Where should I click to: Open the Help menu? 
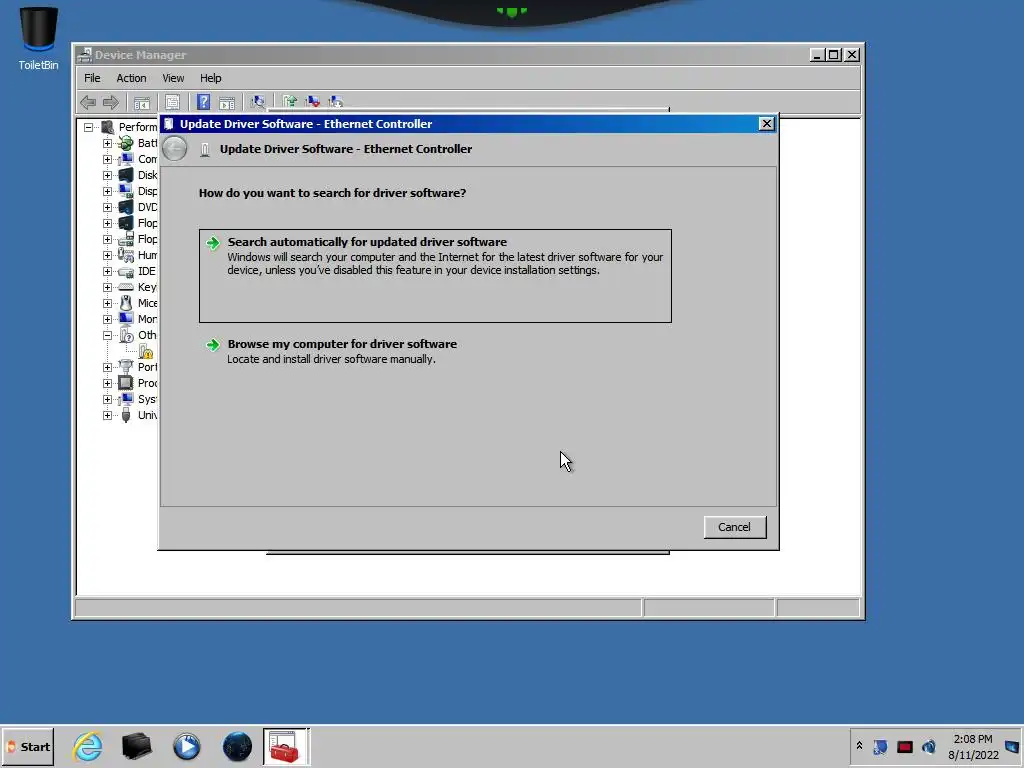(x=210, y=78)
